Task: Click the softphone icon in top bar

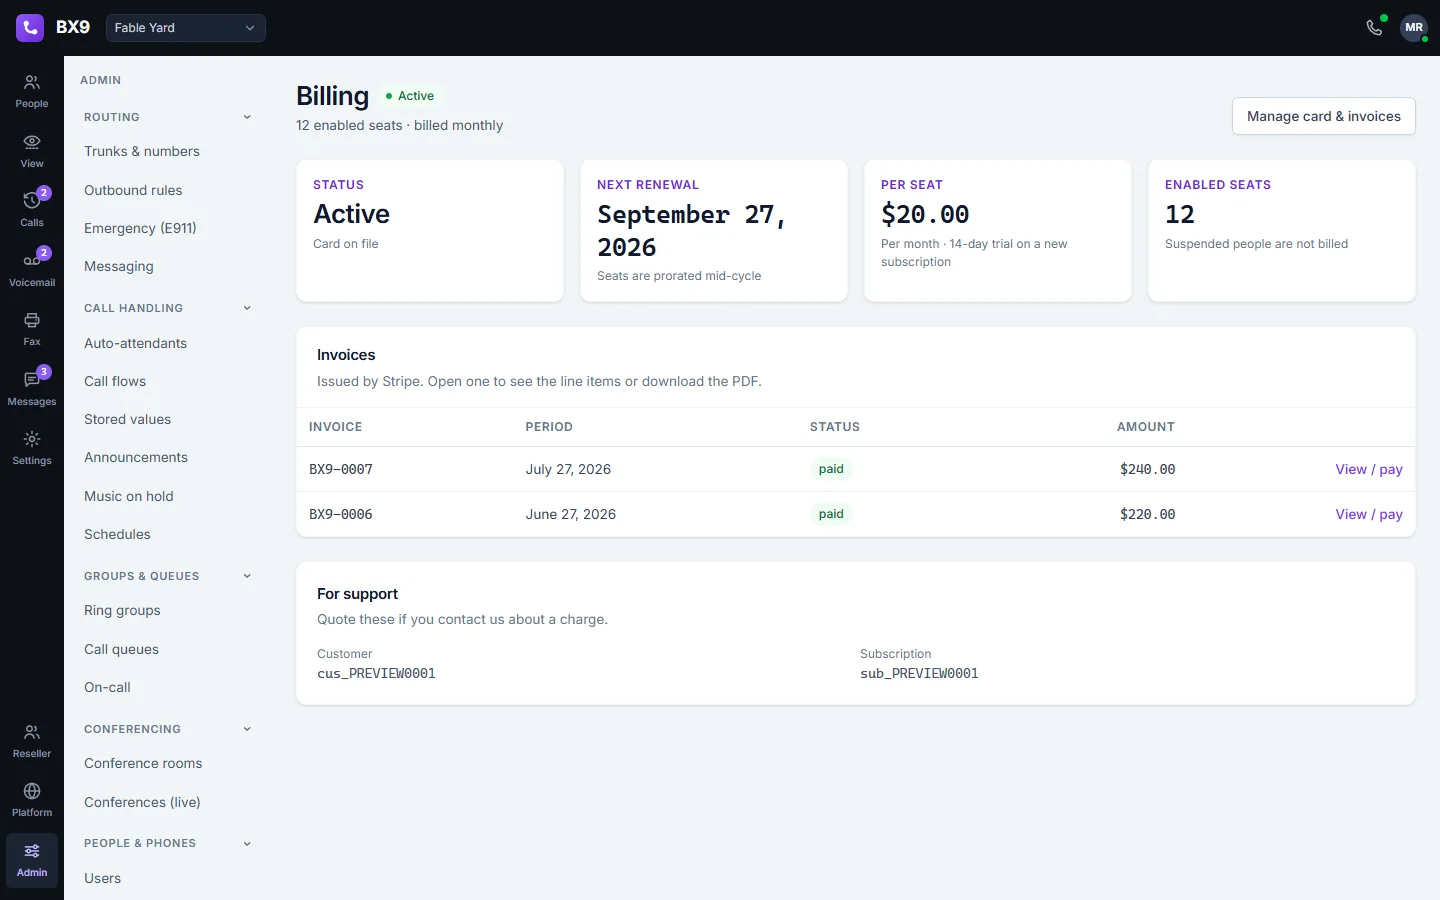Action: (x=1375, y=28)
